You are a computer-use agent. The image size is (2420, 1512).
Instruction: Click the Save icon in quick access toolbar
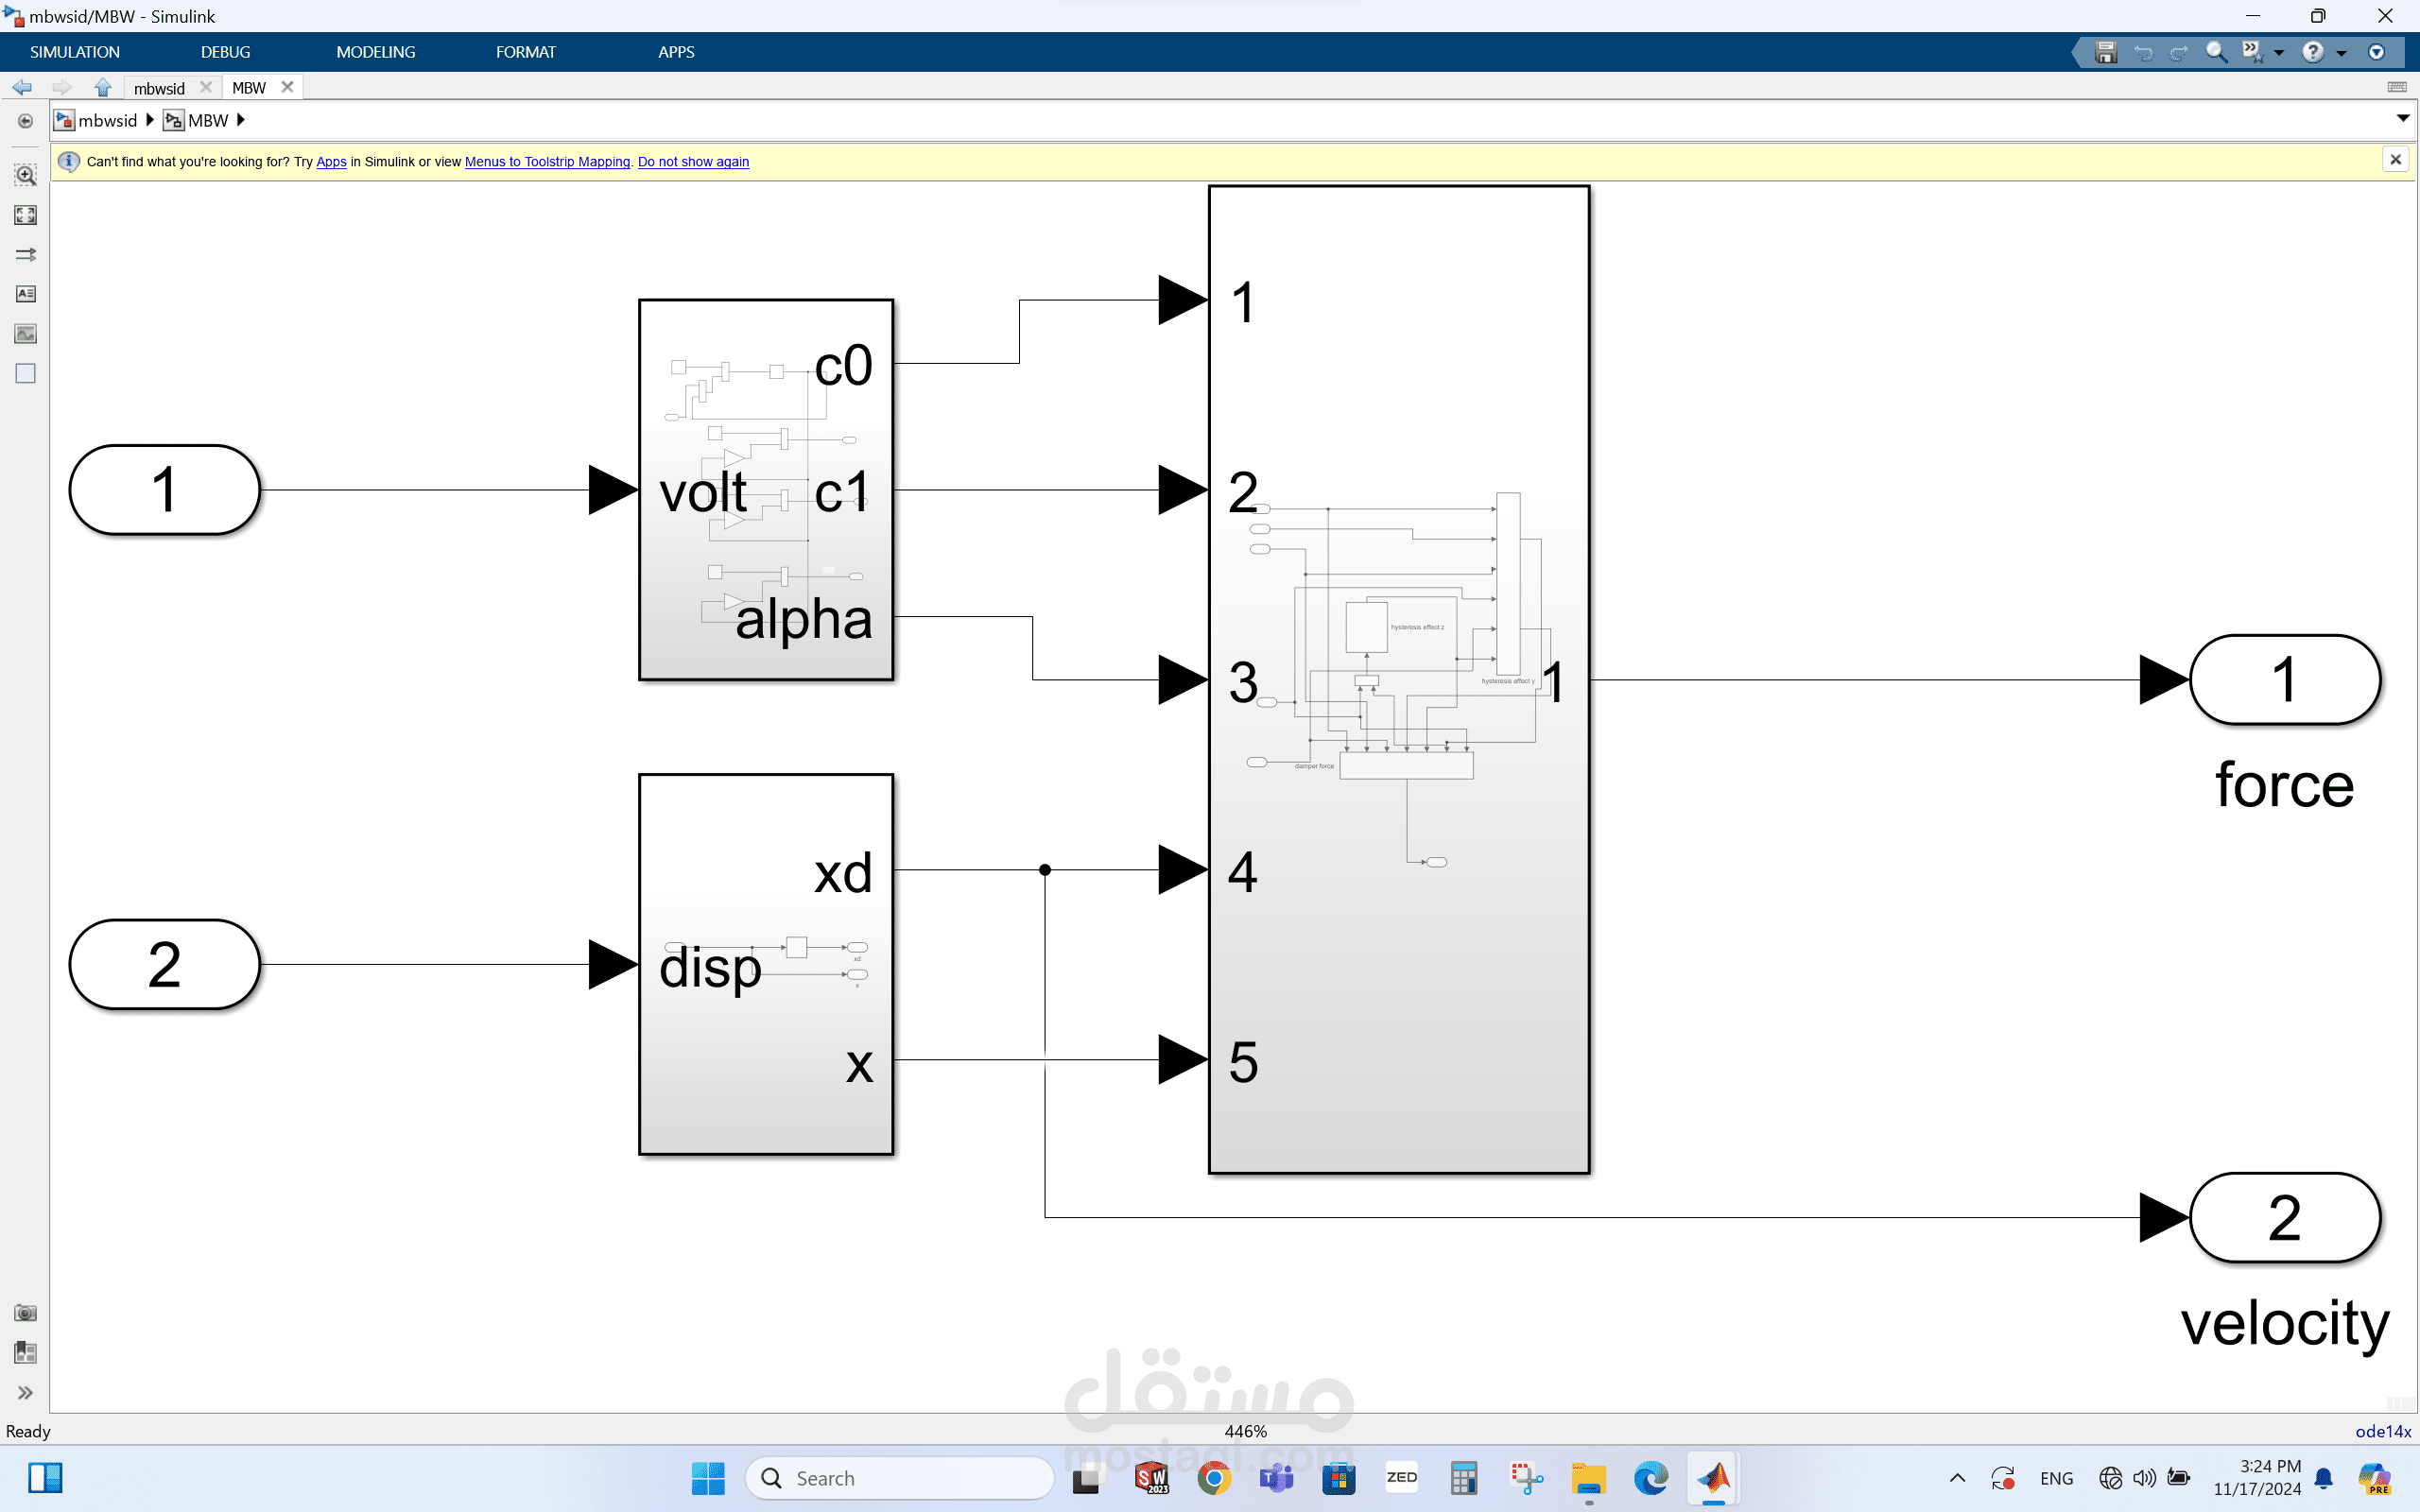2106,52
